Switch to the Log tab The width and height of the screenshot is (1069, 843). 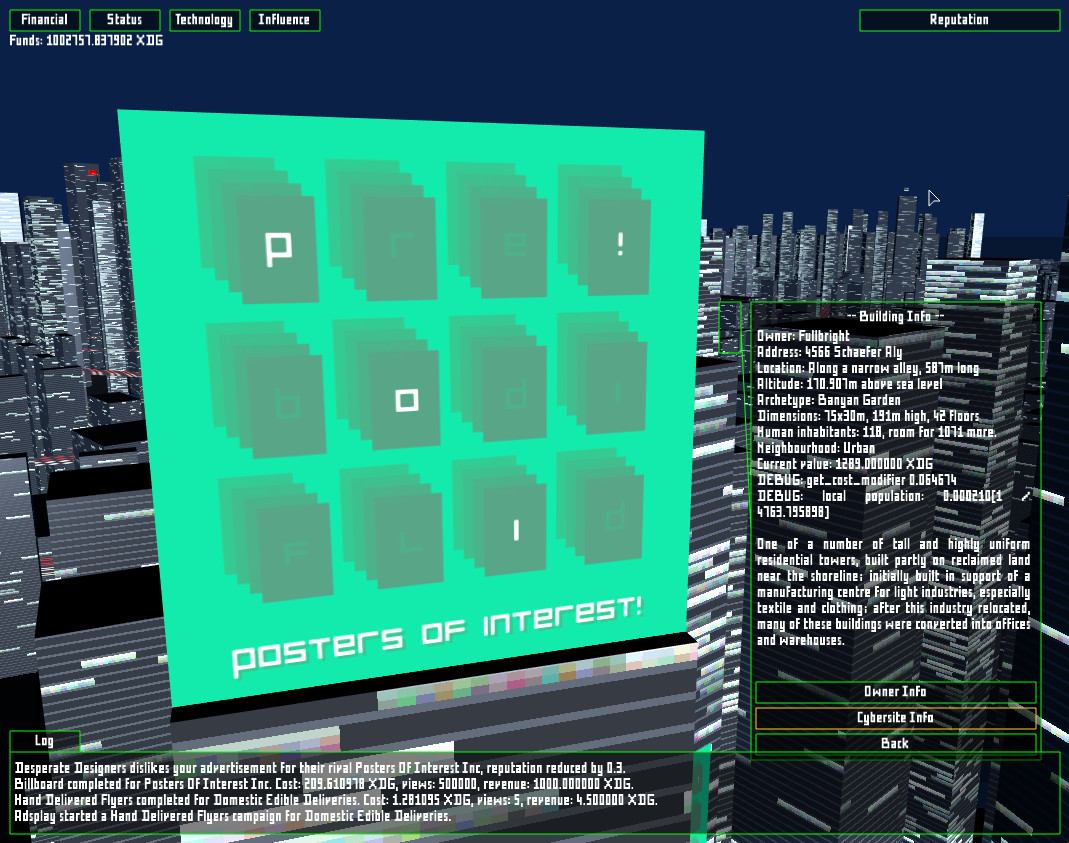pyautogui.click(x=42, y=740)
